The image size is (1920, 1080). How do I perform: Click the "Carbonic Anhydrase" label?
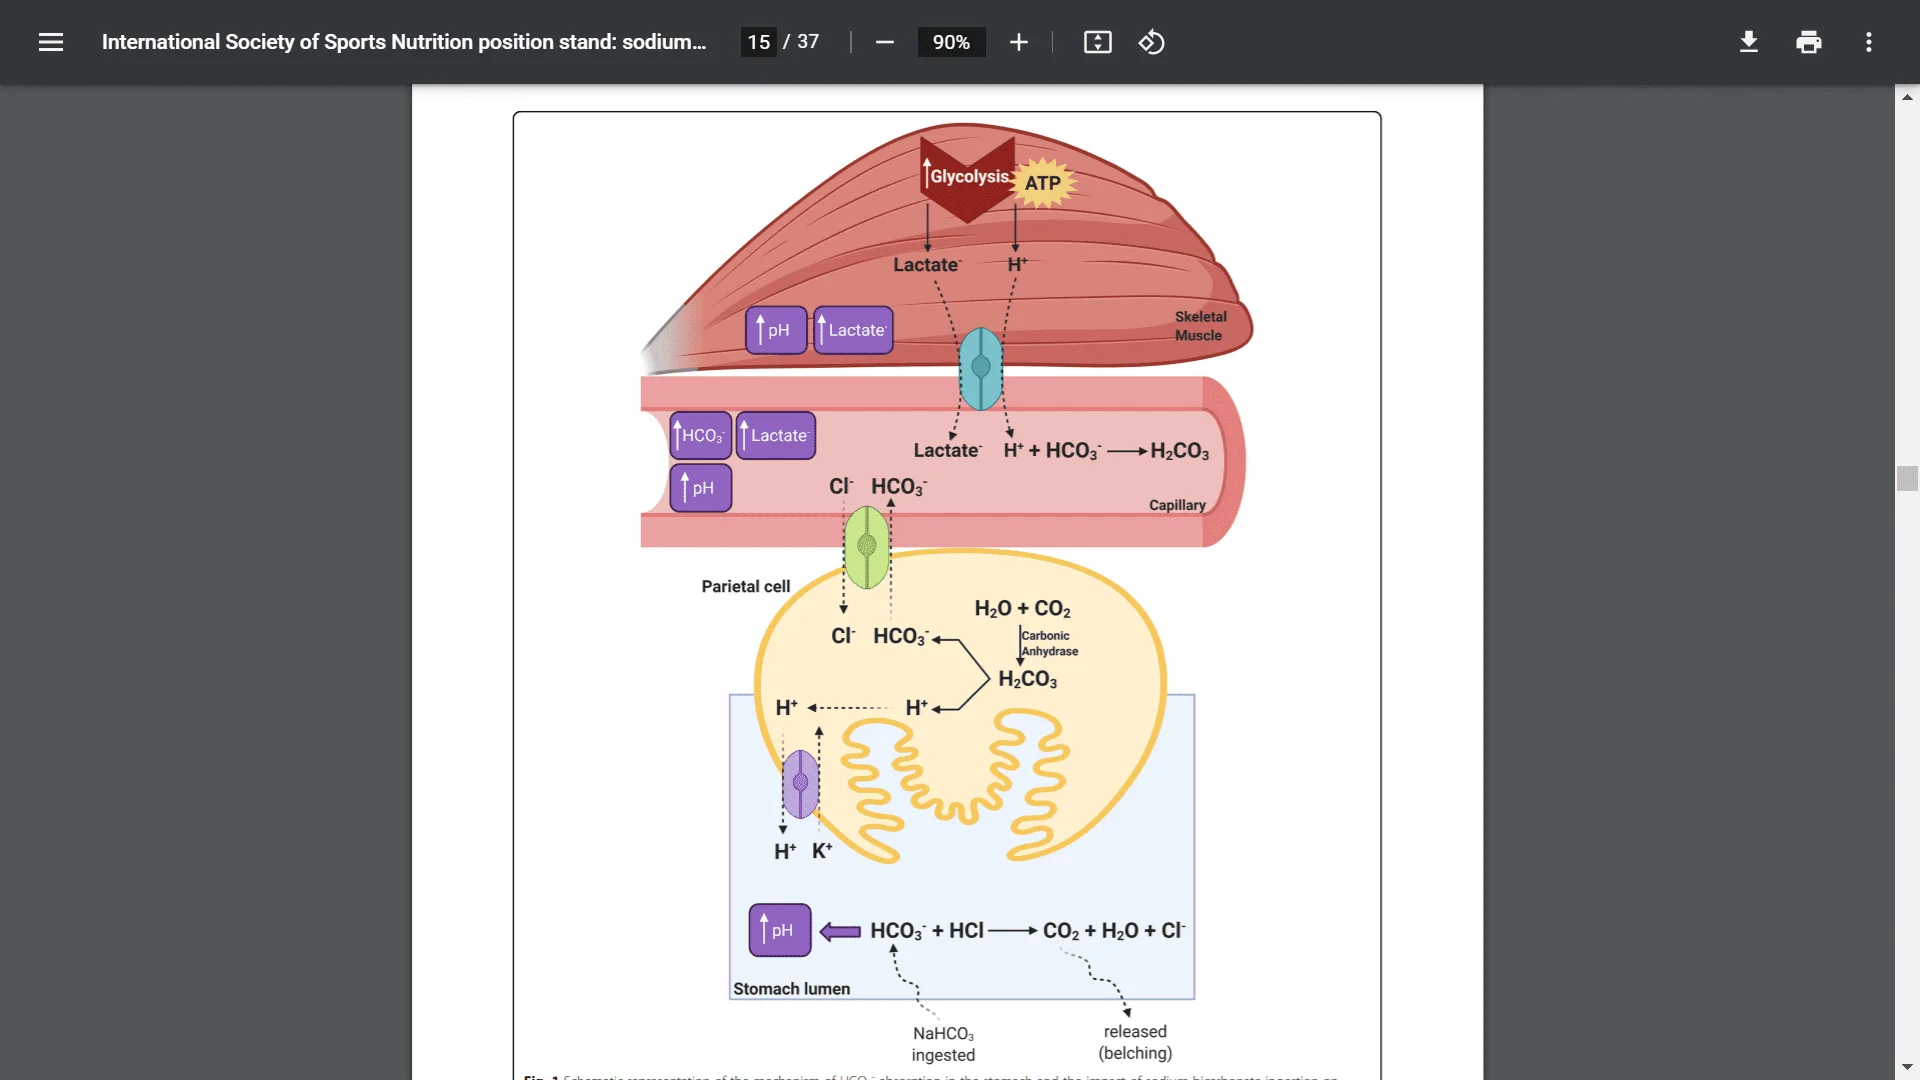click(1049, 643)
